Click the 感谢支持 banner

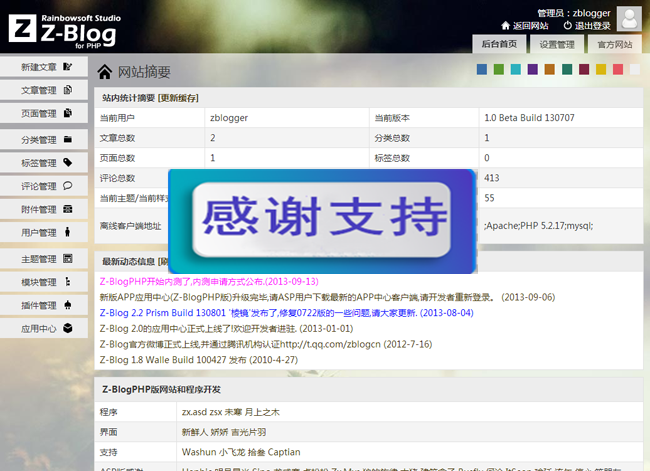point(323,221)
